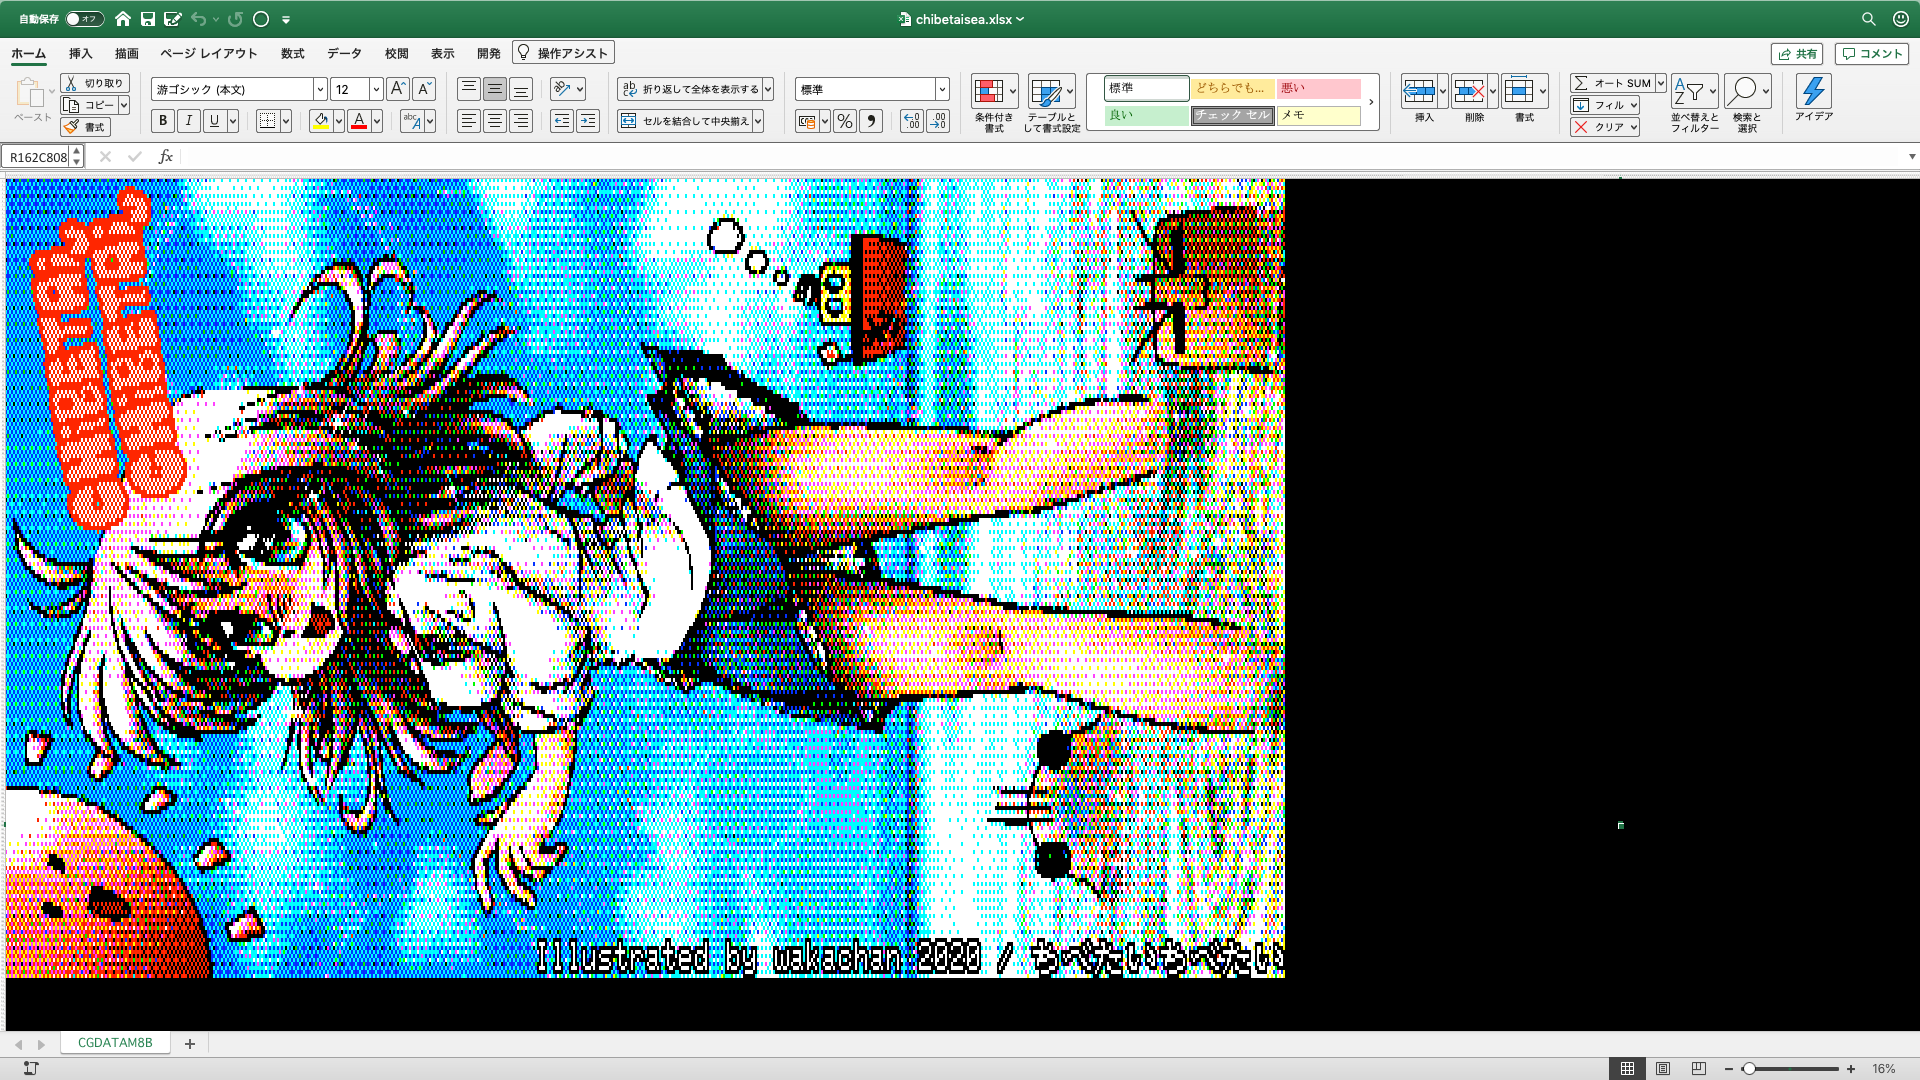This screenshot has height=1080, width=1920.
Task: Toggle align text right
Action: [x=521, y=121]
